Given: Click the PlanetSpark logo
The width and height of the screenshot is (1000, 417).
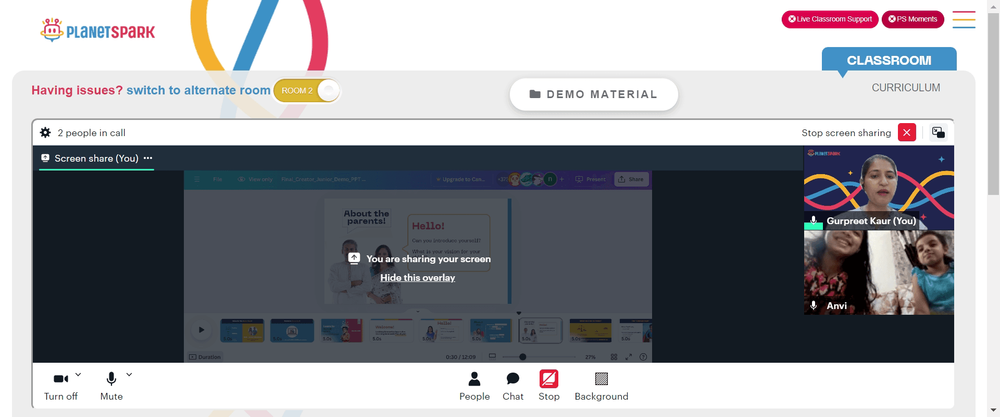Looking at the screenshot, I should point(98,31).
